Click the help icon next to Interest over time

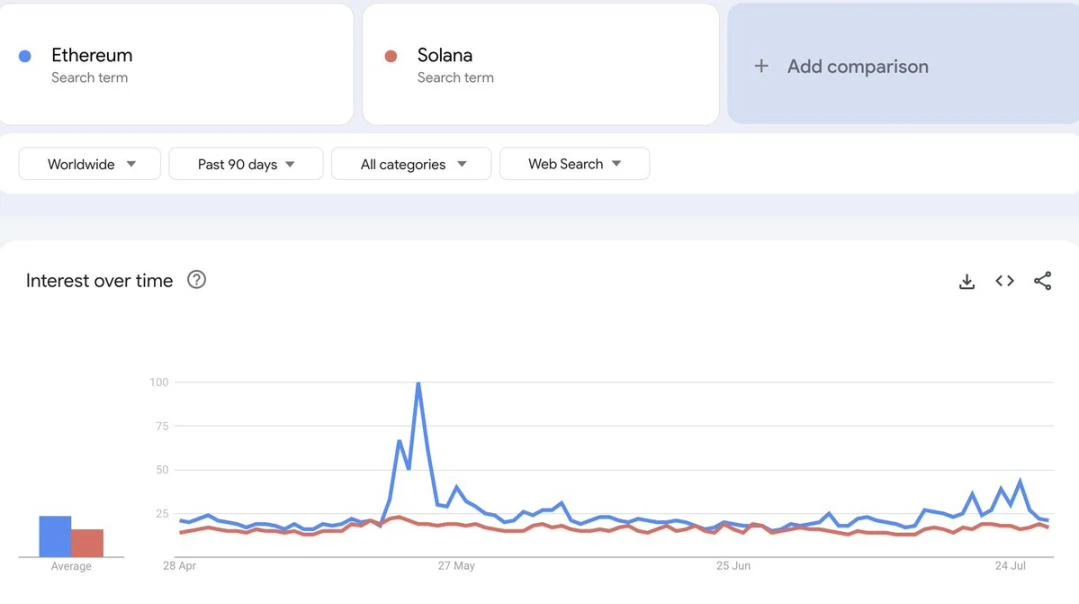pyautogui.click(x=196, y=280)
